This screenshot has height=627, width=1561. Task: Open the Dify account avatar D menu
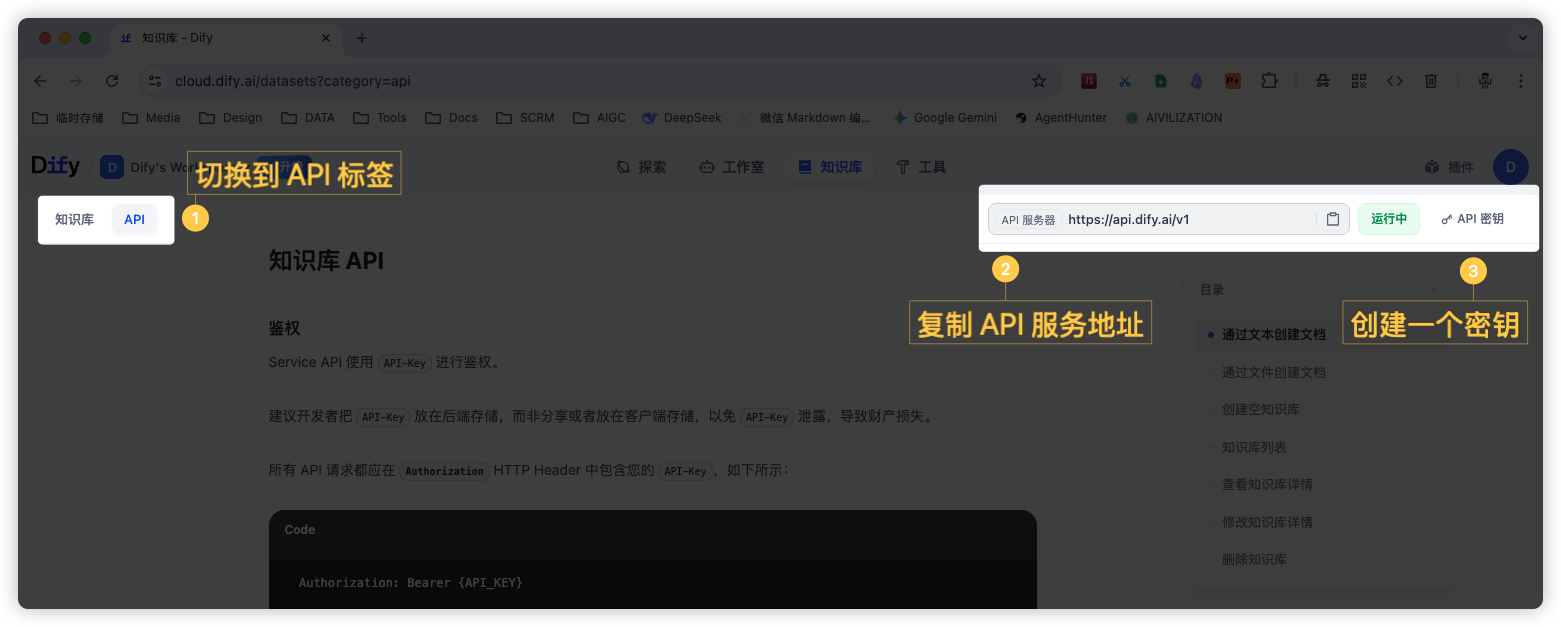(1510, 167)
